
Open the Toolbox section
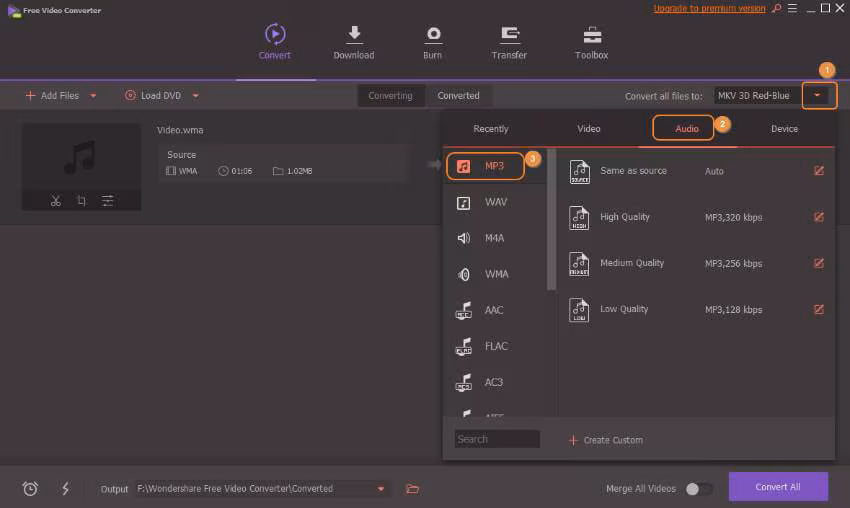[x=591, y=42]
